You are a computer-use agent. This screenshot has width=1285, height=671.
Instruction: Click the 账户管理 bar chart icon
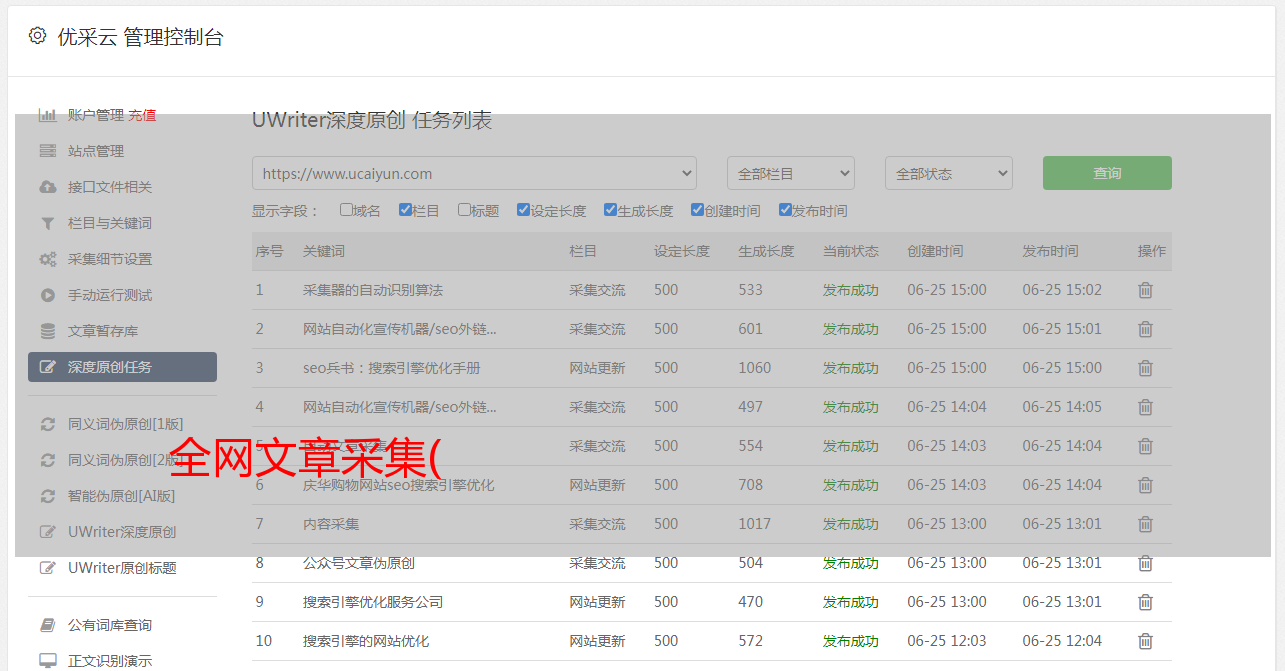click(47, 115)
